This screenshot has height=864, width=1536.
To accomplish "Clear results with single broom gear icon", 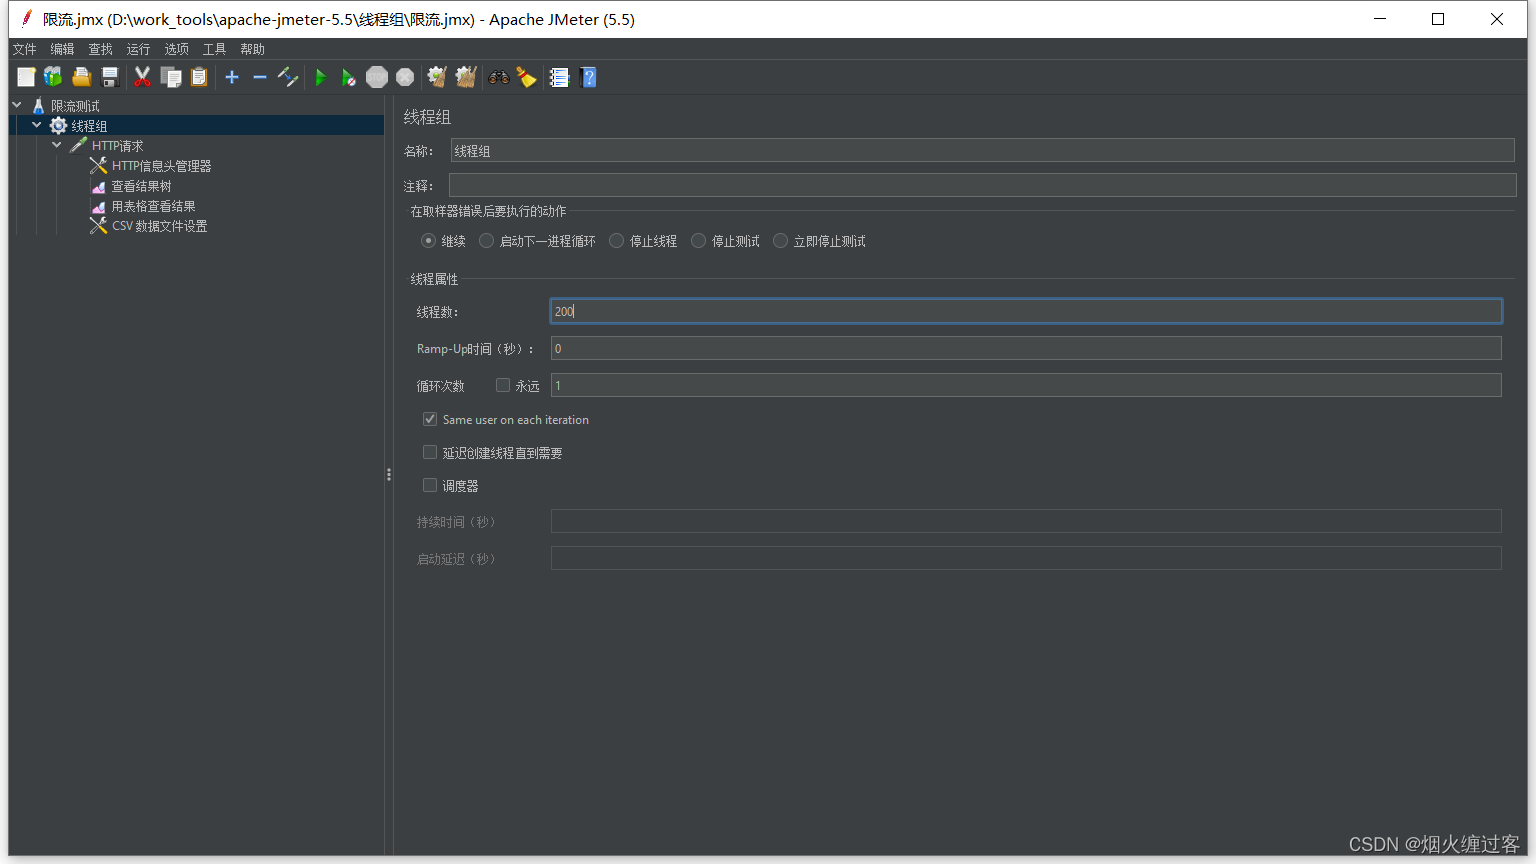I will click(437, 77).
